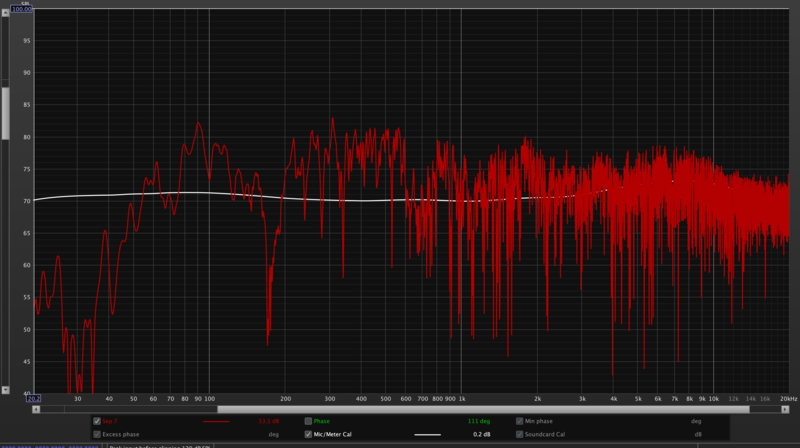Click the Sep 7 trace label

(110, 422)
